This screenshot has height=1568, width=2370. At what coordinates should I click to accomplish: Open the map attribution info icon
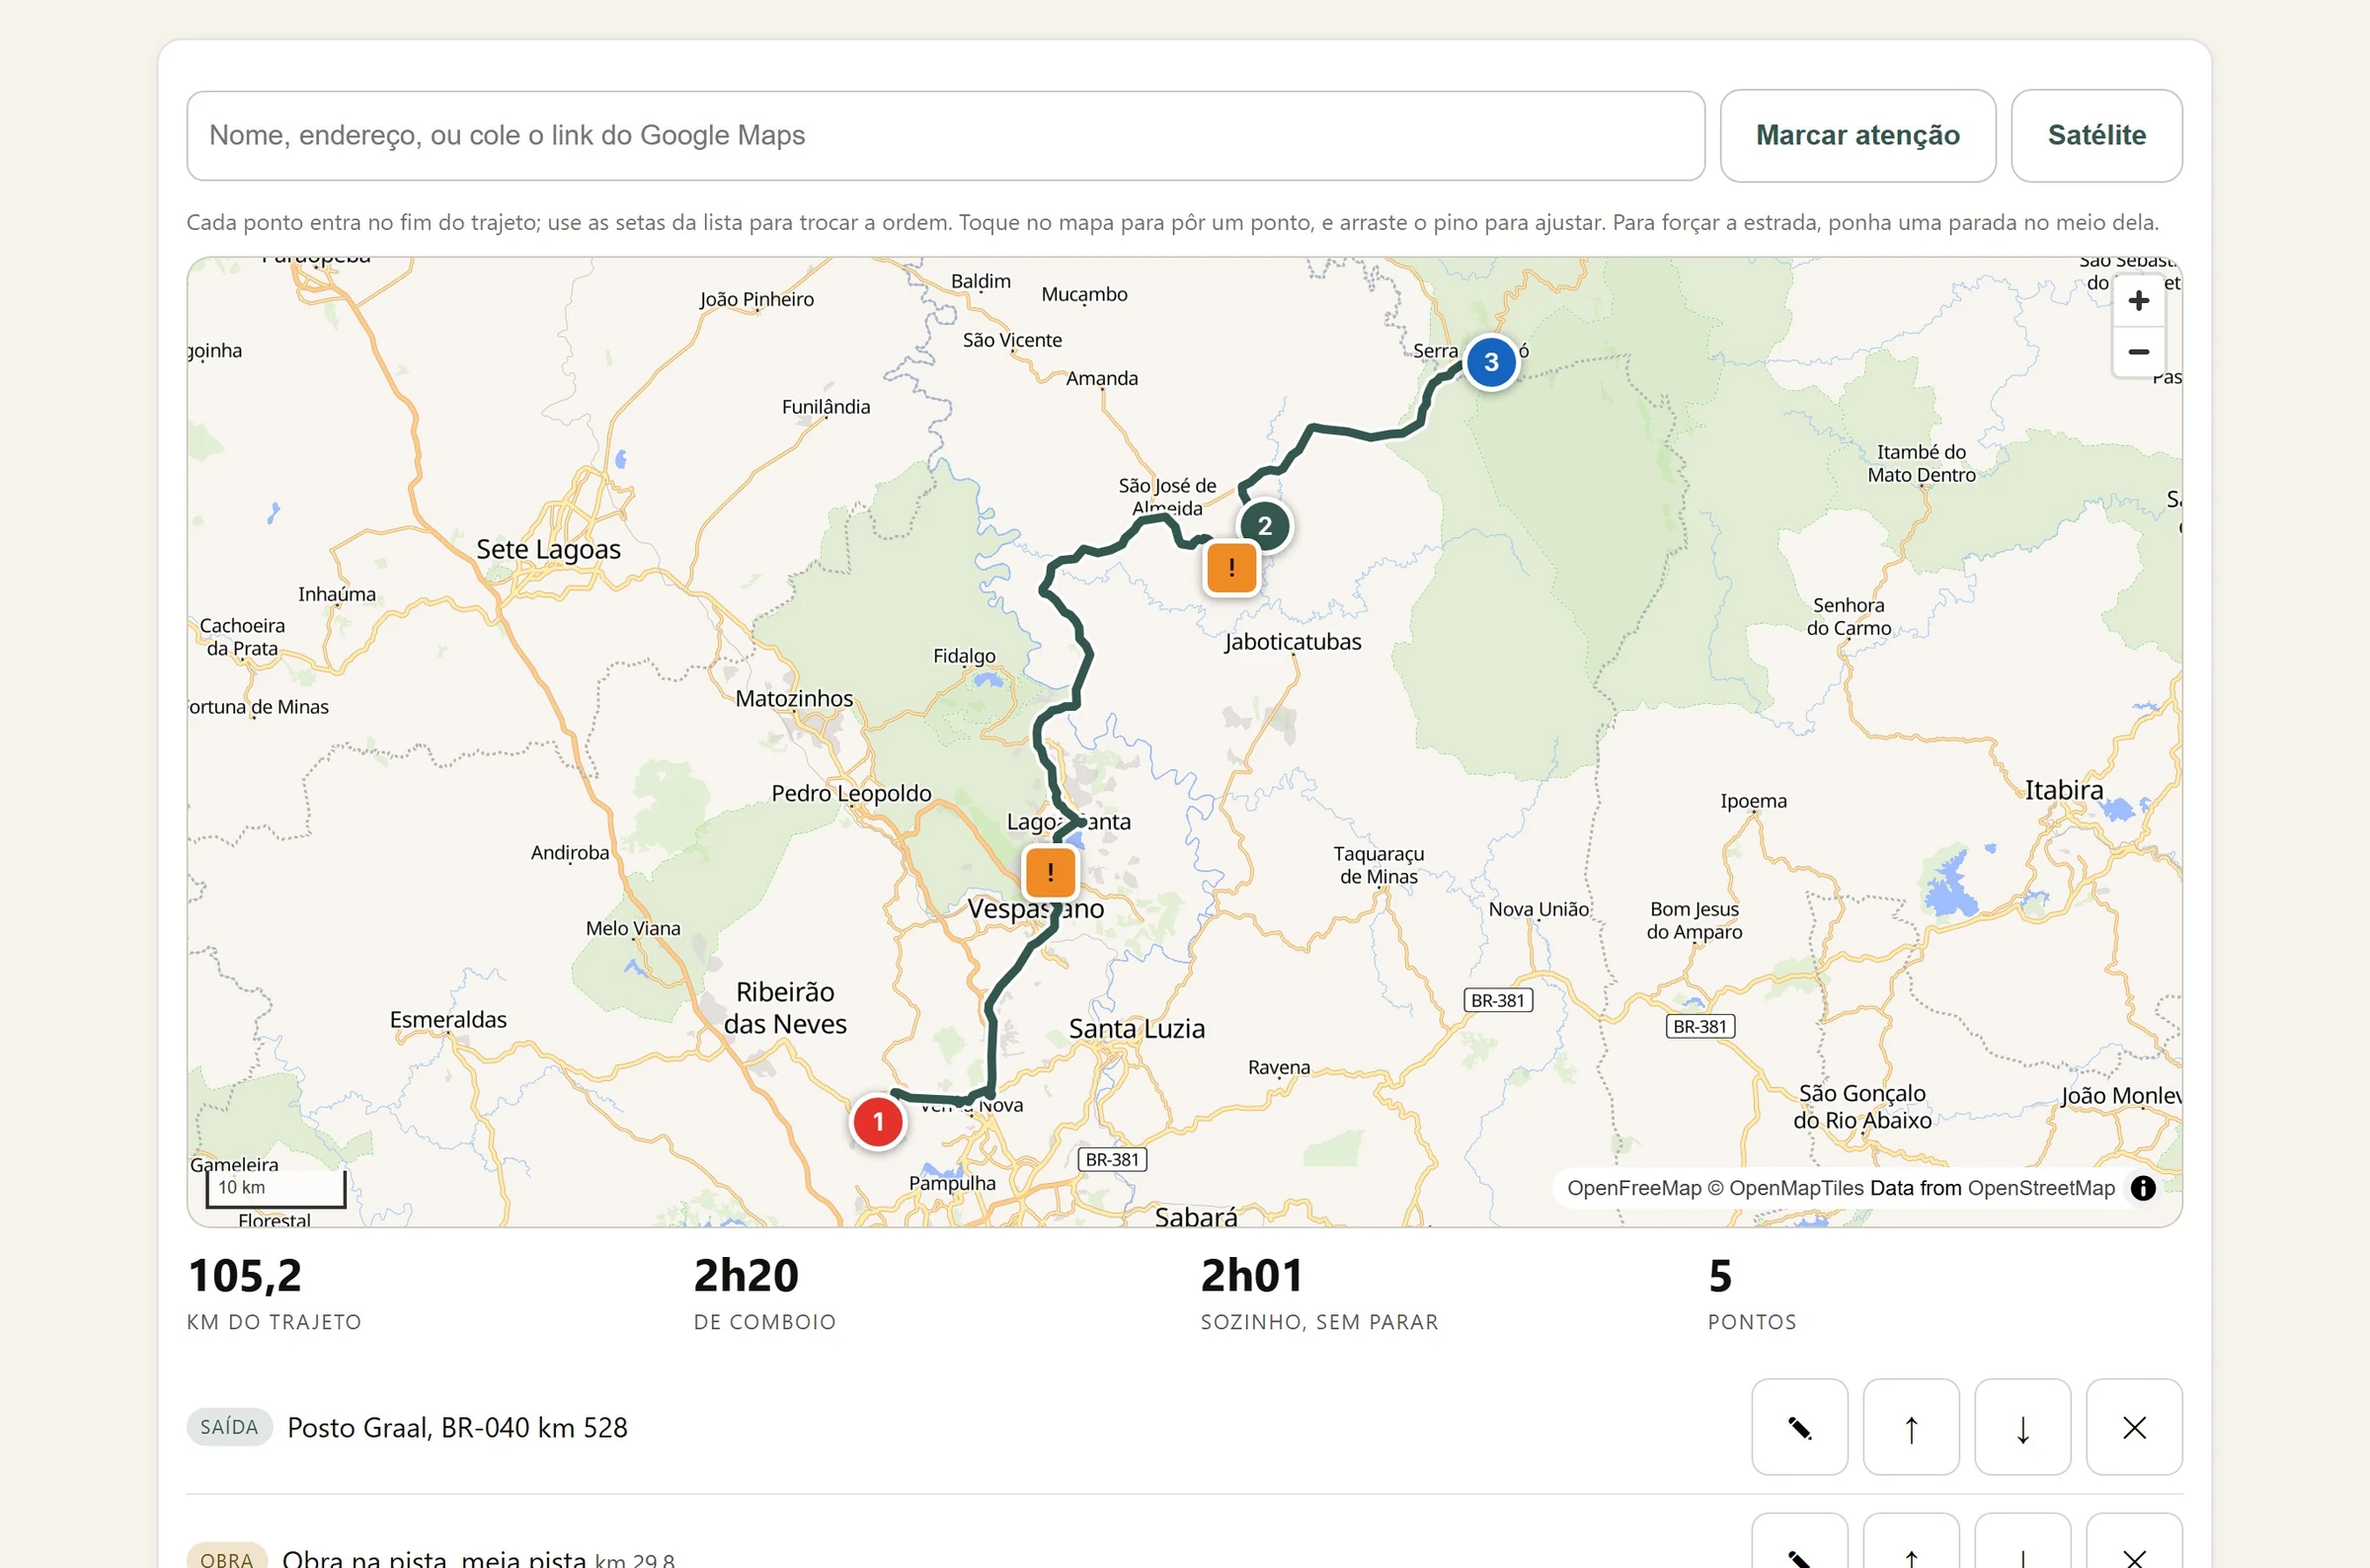2142,1188
